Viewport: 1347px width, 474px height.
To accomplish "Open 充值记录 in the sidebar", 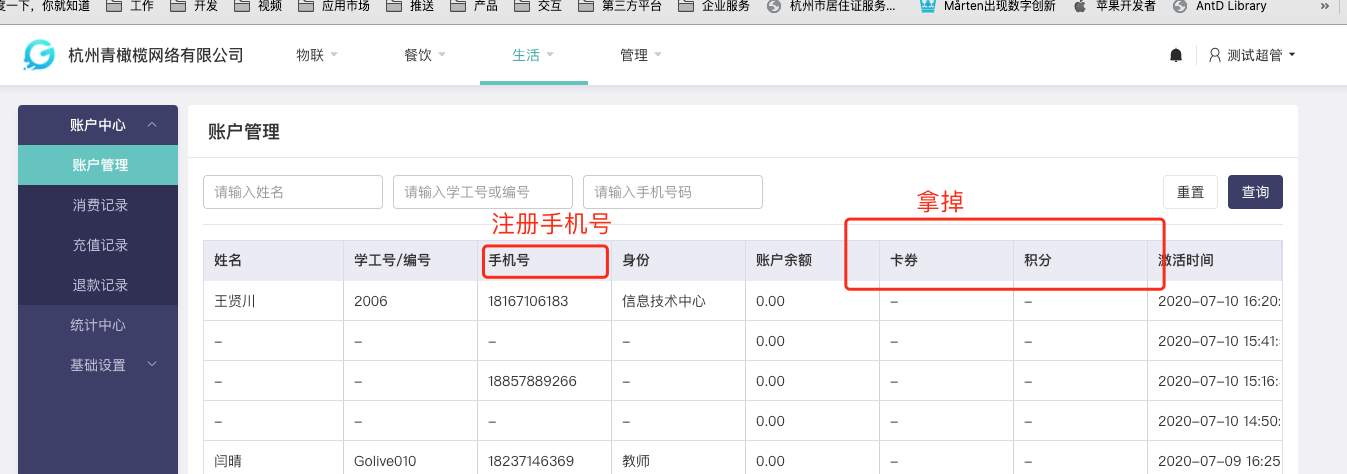I will tap(98, 245).
